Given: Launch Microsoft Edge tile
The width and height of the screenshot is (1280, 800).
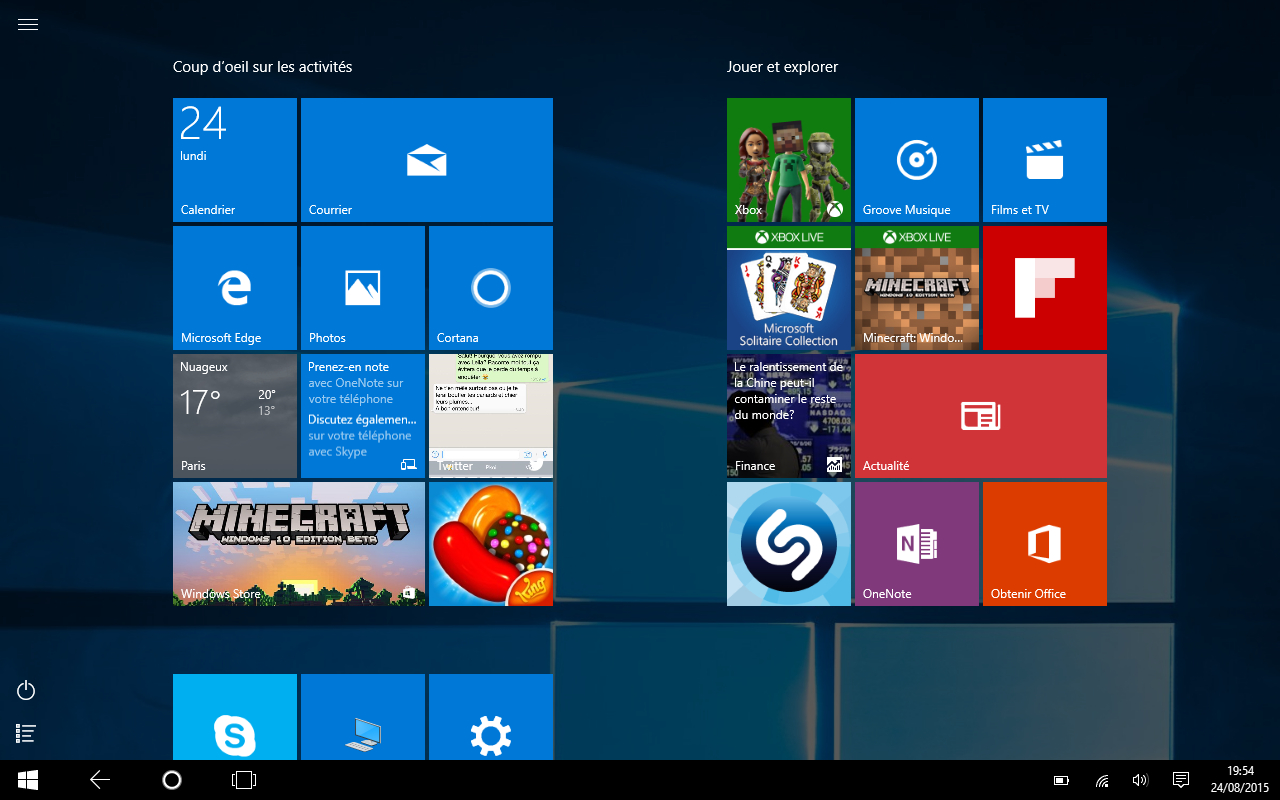Looking at the screenshot, I should (x=235, y=288).
